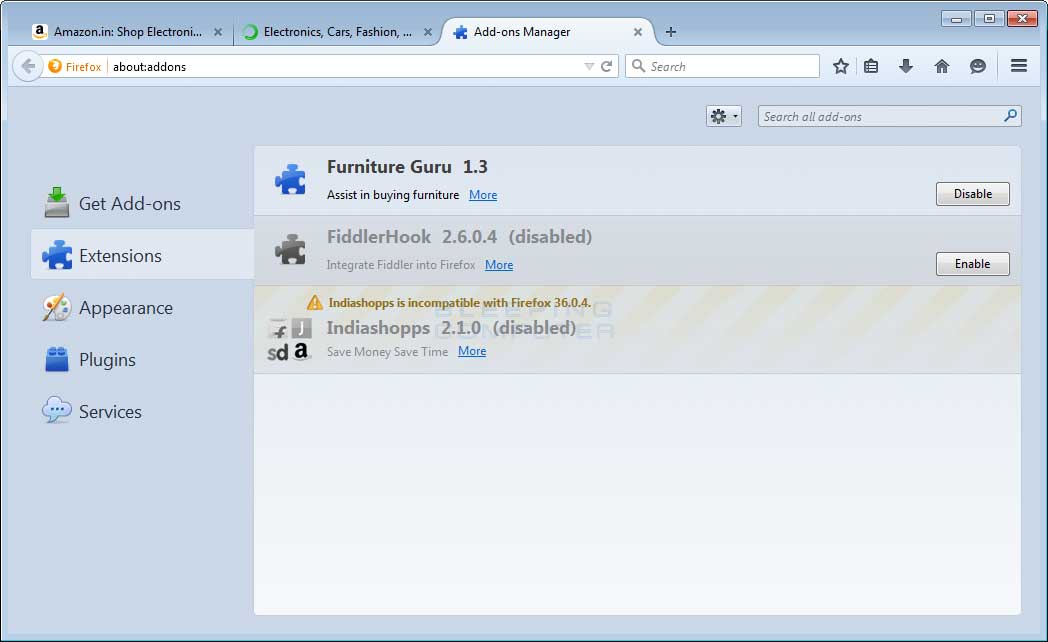Open More link for Indiashopps
Screen dimensions: 1048x642
472,351
